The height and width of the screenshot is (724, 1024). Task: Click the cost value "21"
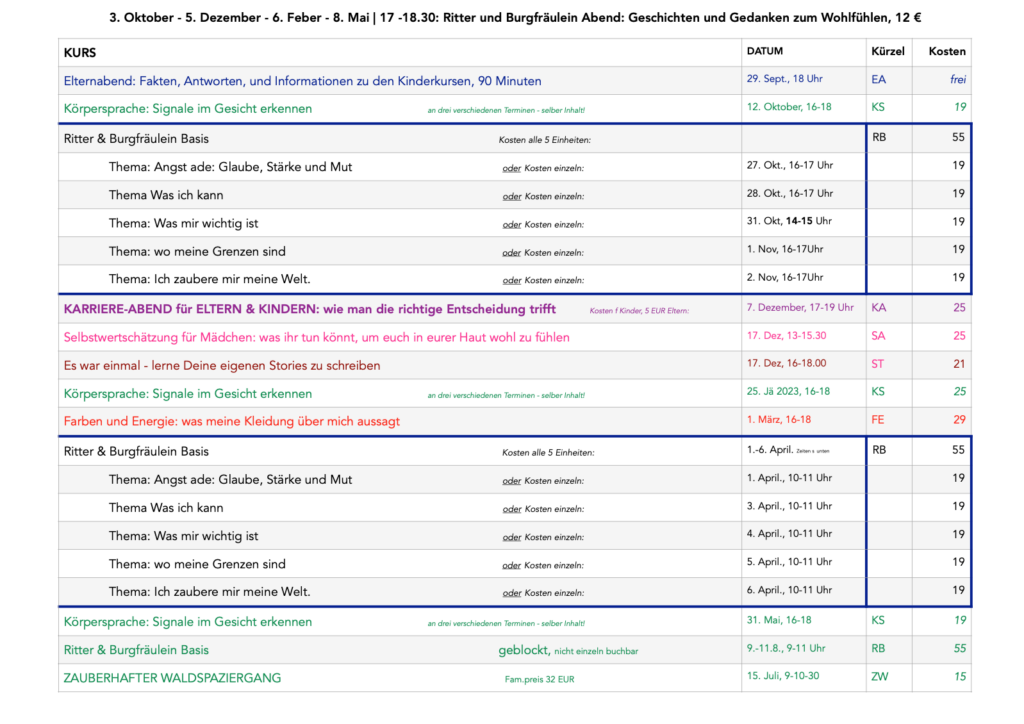959,364
